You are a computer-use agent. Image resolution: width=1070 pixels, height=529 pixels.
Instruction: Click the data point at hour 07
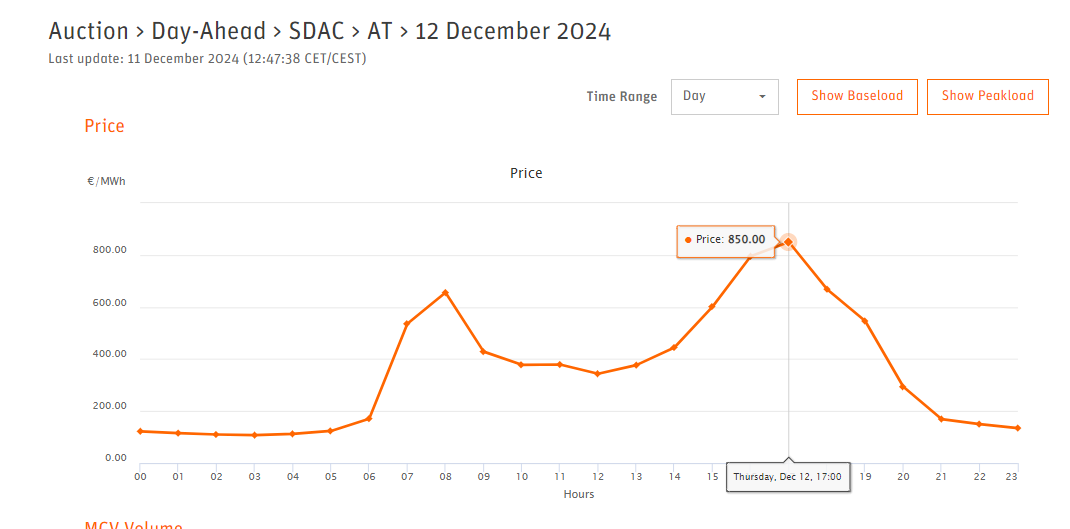[x=407, y=324]
